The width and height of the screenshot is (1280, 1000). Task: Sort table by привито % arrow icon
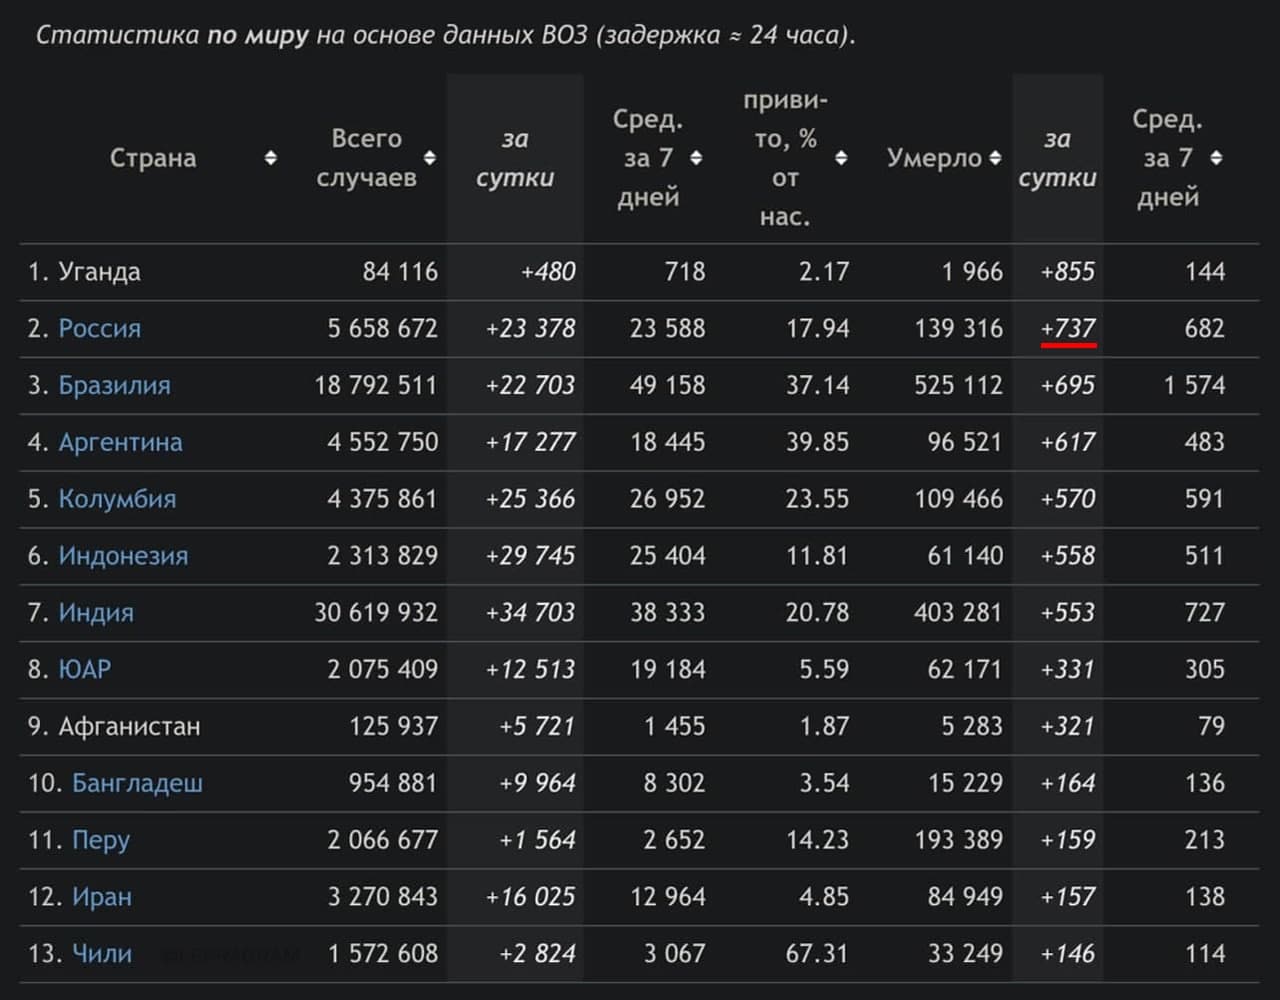(841, 158)
